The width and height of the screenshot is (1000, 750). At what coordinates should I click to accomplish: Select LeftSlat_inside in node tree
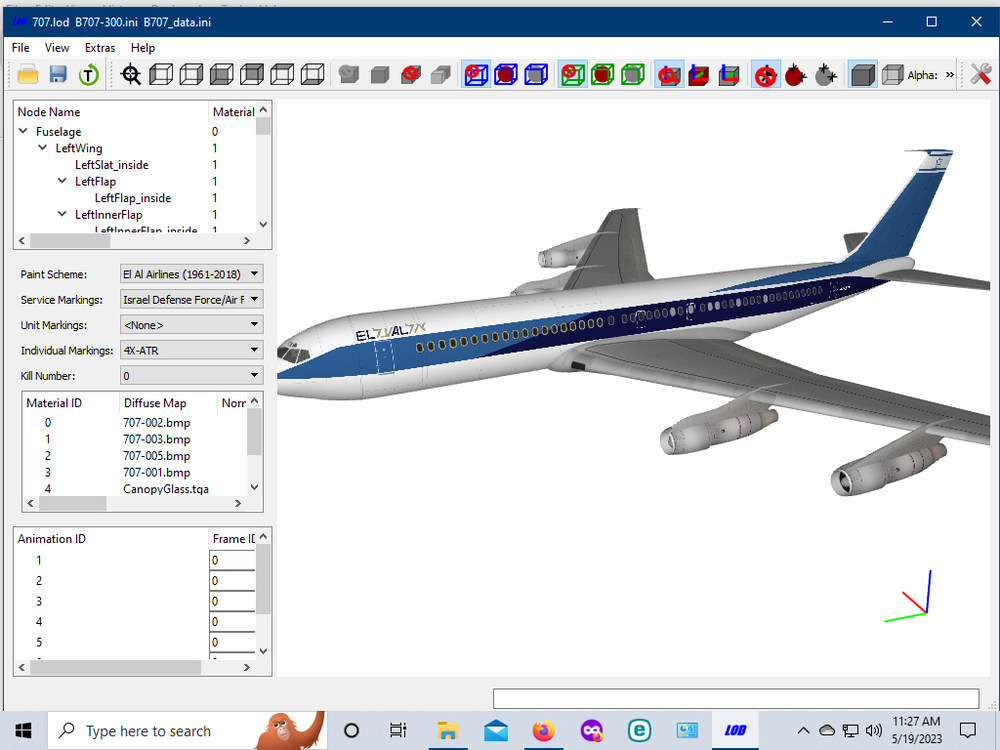point(112,165)
